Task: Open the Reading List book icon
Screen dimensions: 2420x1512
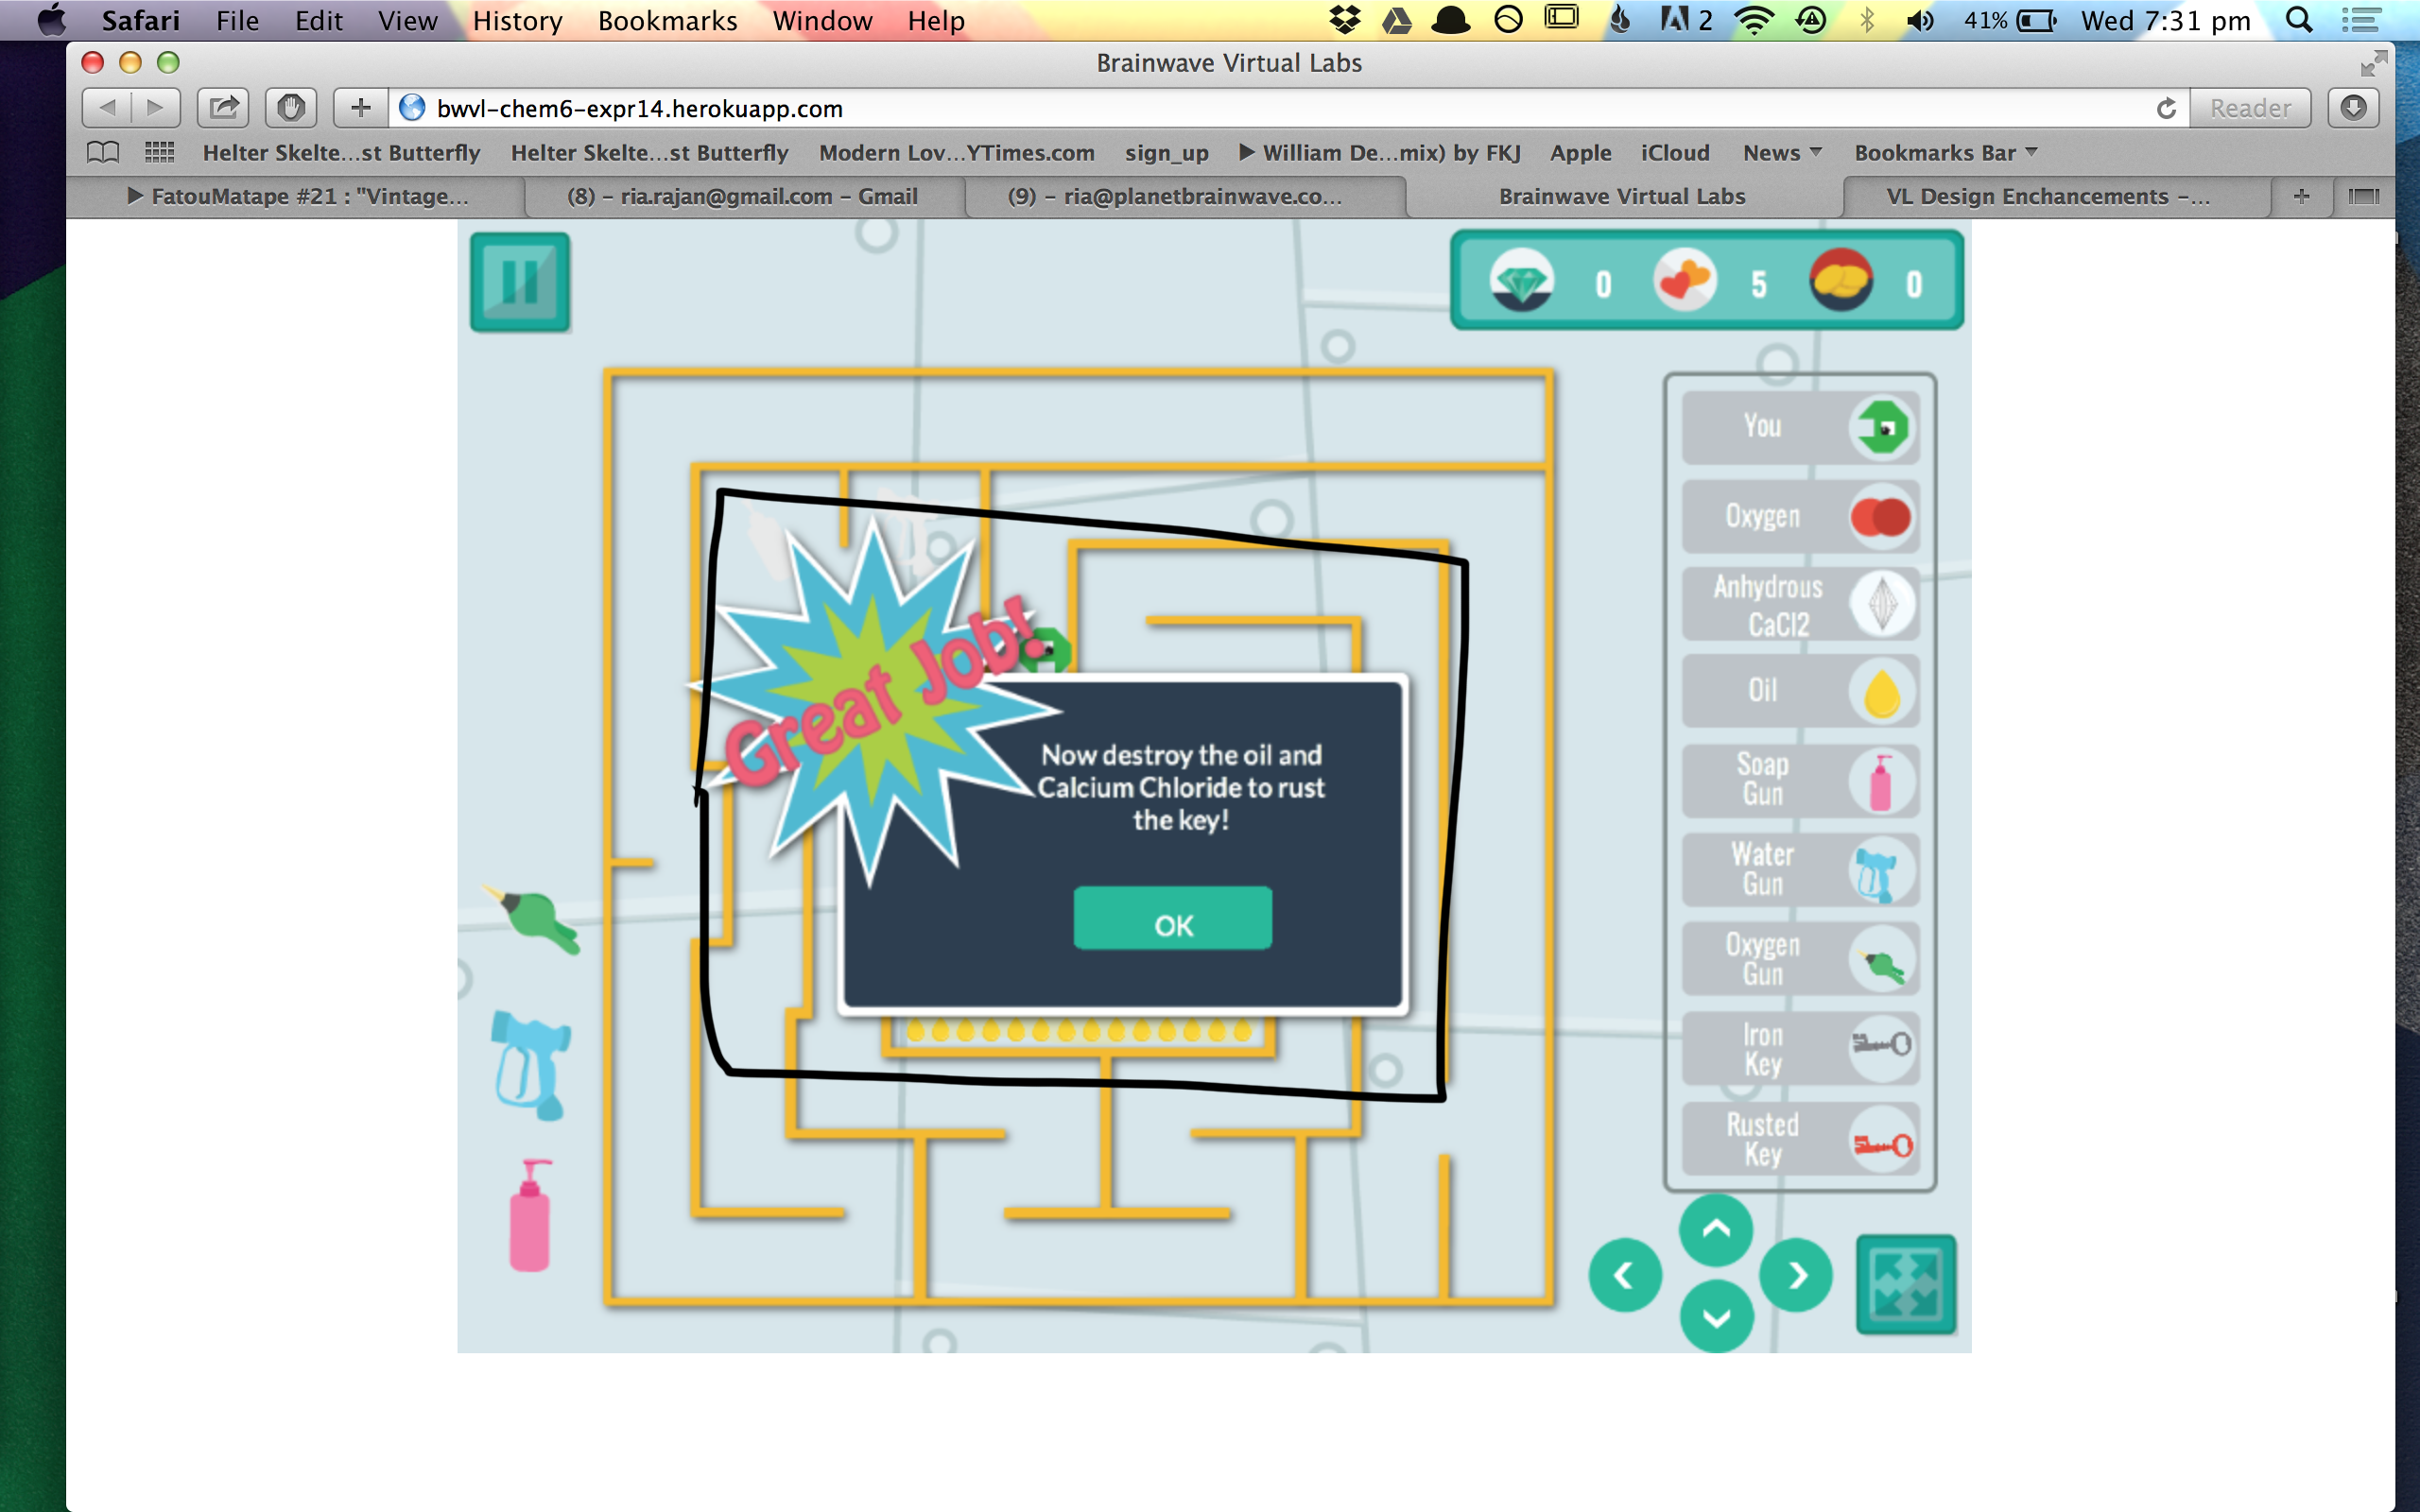Action: [103, 153]
